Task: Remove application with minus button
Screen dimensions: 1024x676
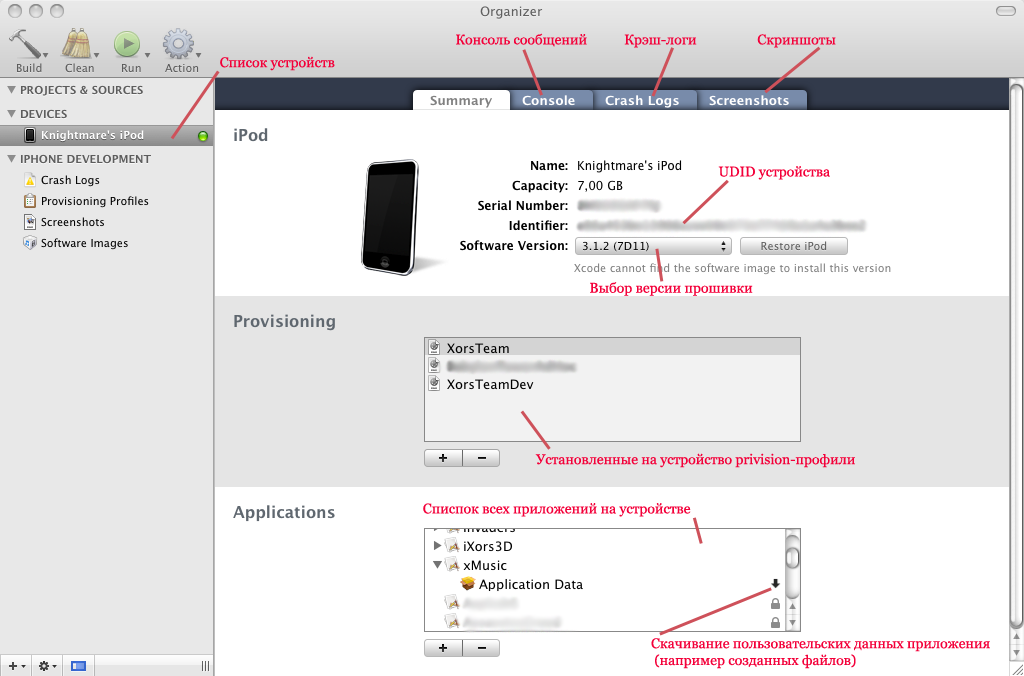Action: point(481,648)
